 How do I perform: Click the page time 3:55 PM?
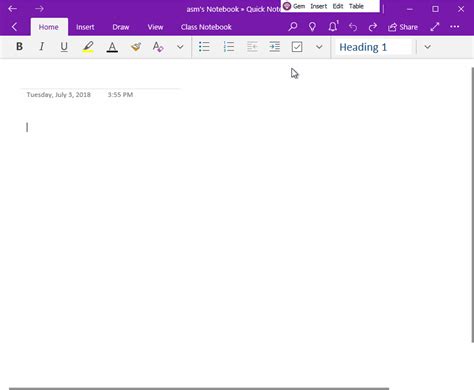coord(120,95)
